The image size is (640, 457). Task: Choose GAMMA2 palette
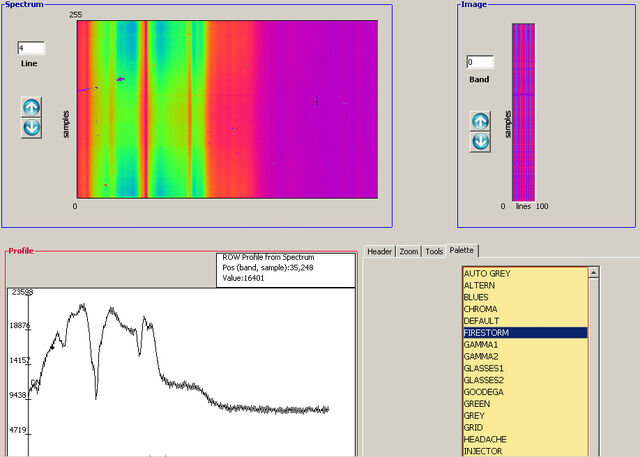[525, 356]
